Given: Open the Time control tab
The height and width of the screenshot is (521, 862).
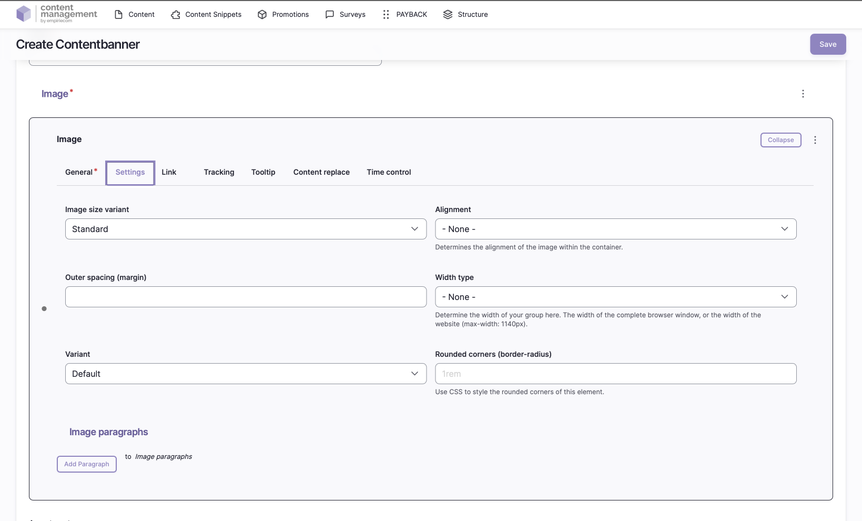Looking at the screenshot, I should point(388,172).
